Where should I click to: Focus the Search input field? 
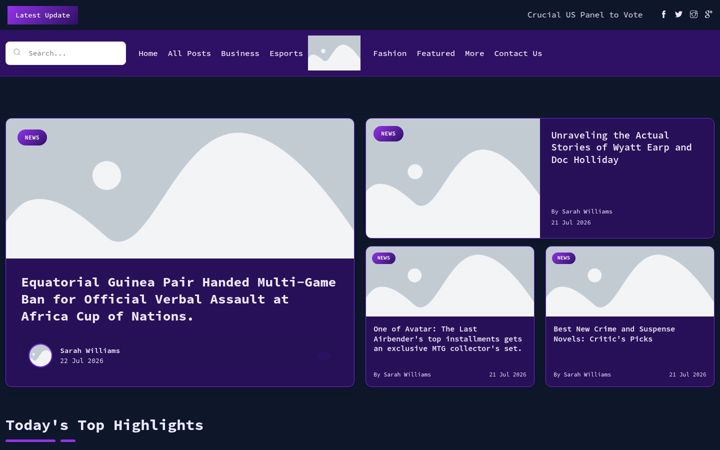(x=66, y=53)
